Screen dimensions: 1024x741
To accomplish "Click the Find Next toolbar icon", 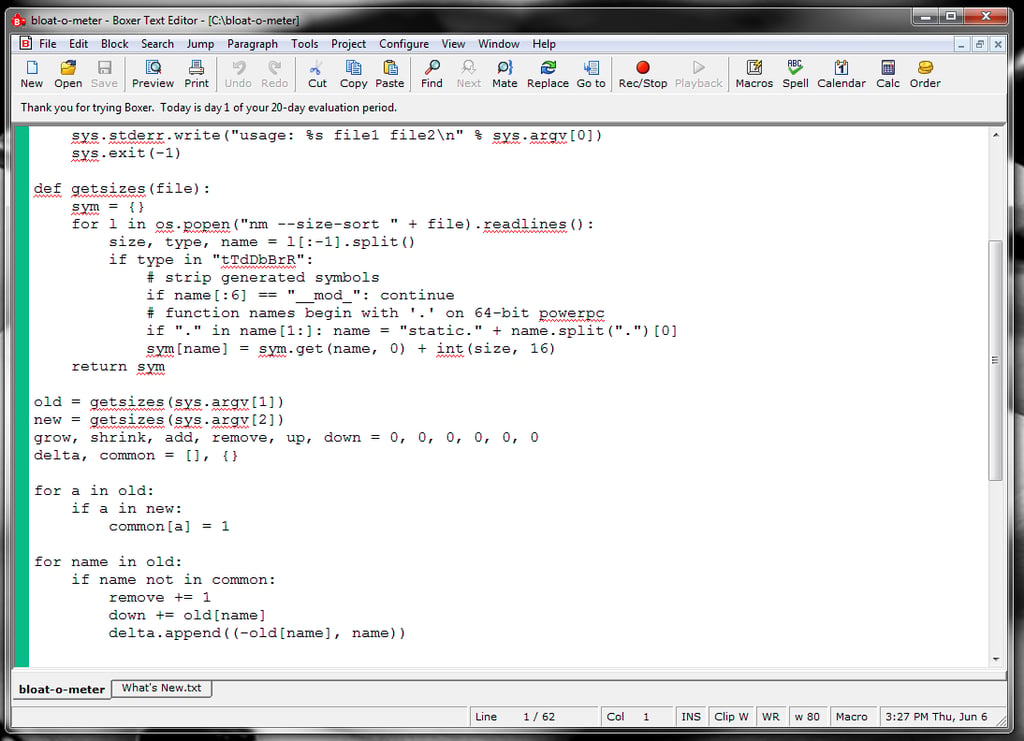I will [x=468, y=74].
